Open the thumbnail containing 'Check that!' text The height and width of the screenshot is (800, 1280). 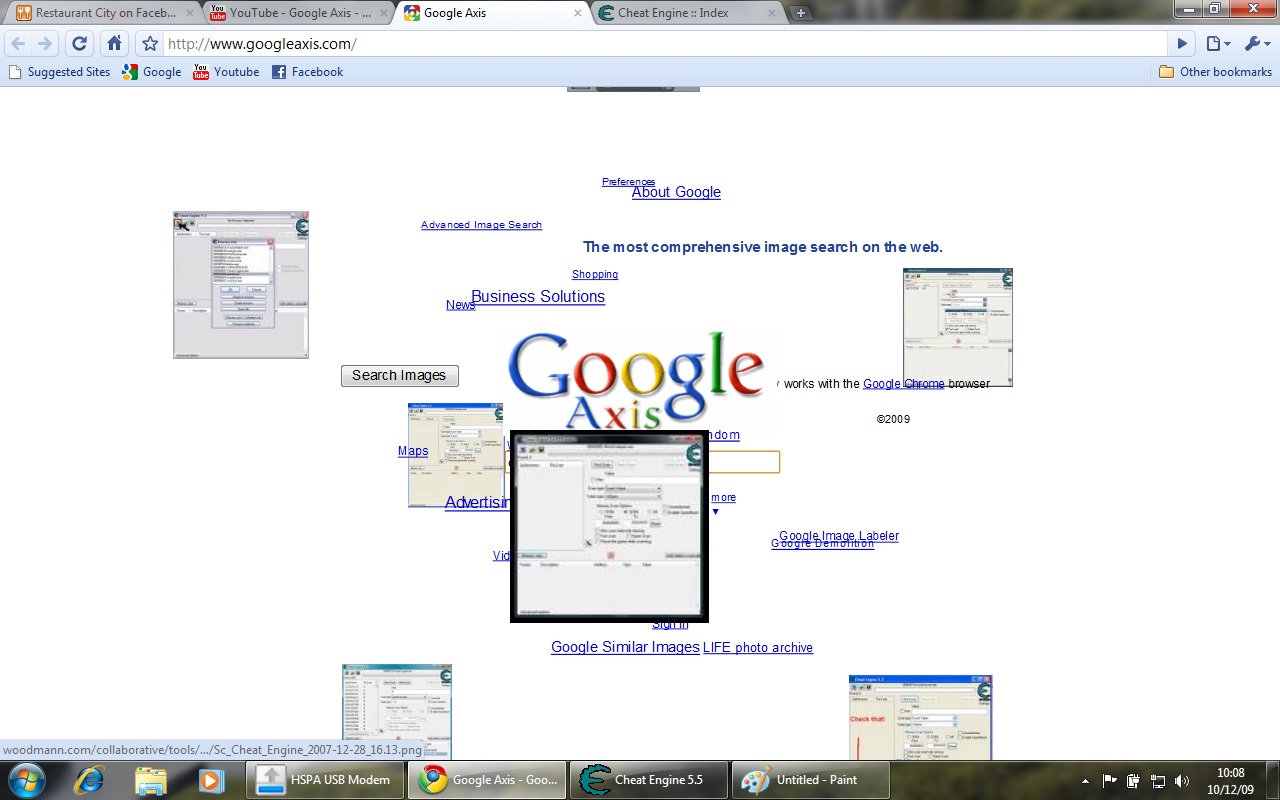(x=920, y=717)
